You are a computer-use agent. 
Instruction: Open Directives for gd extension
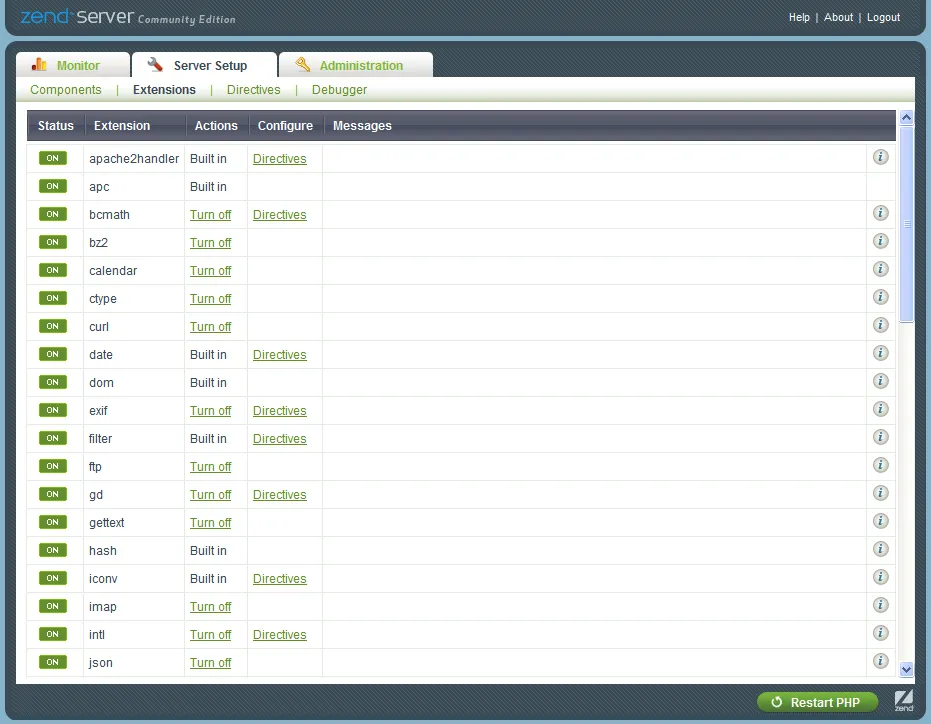point(280,495)
